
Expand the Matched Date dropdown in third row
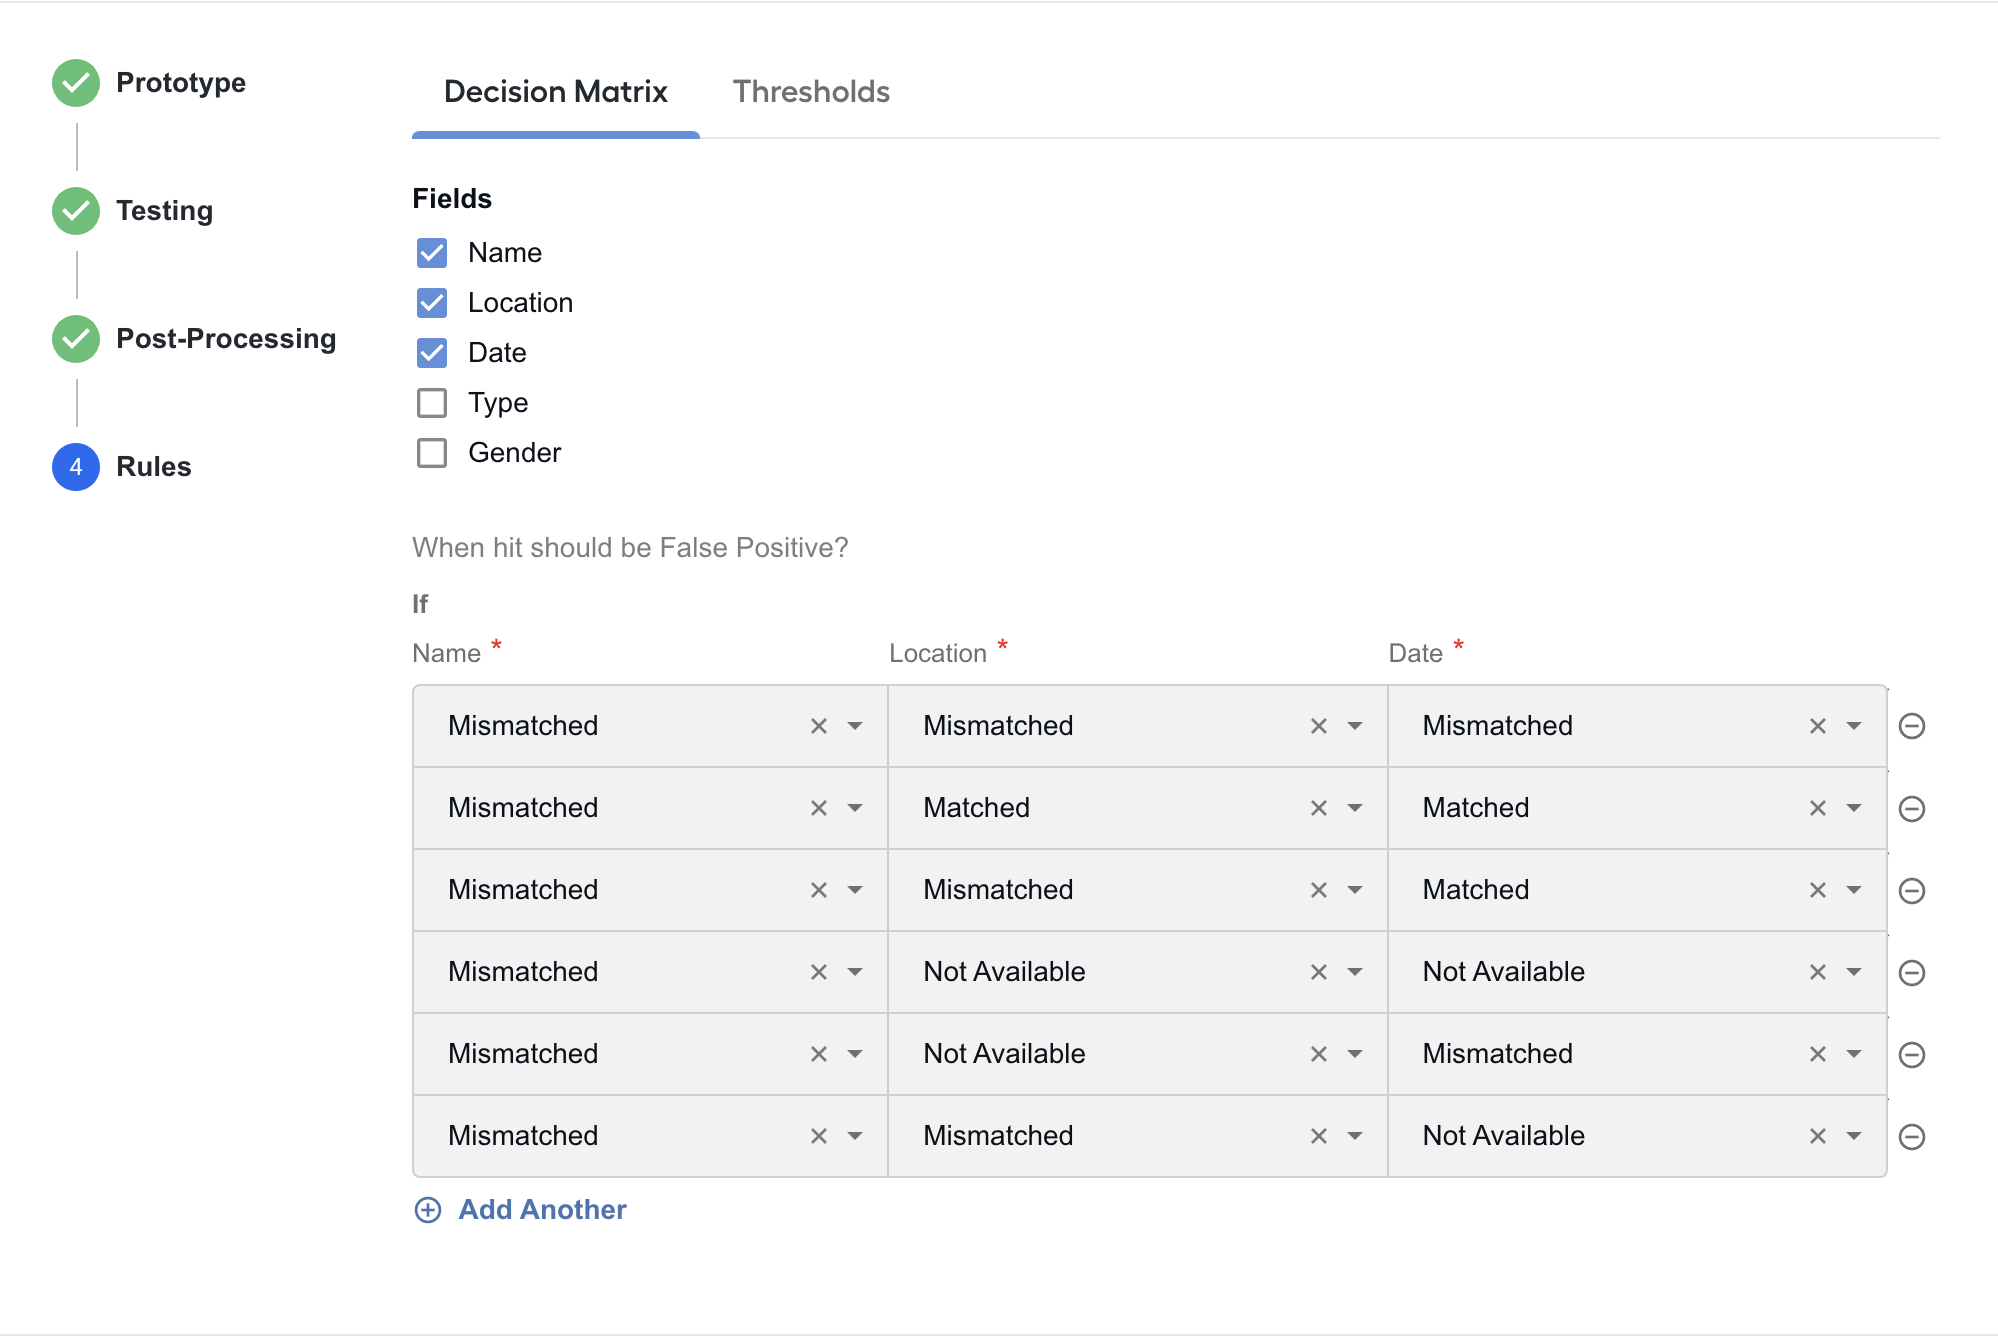[x=1854, y=890]
